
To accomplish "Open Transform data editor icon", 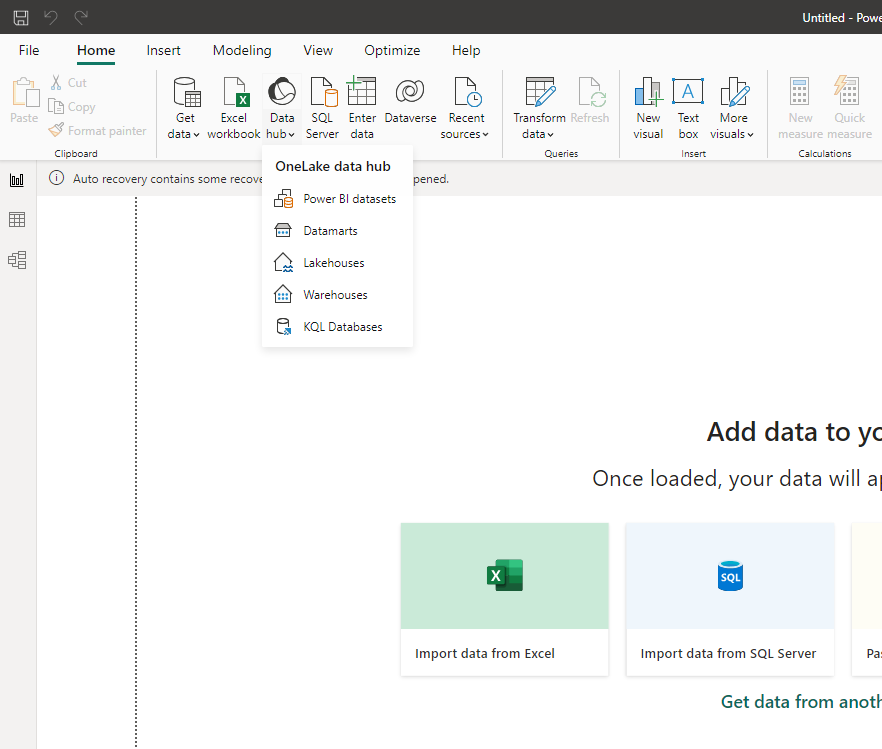I will (x=540, y=92).
